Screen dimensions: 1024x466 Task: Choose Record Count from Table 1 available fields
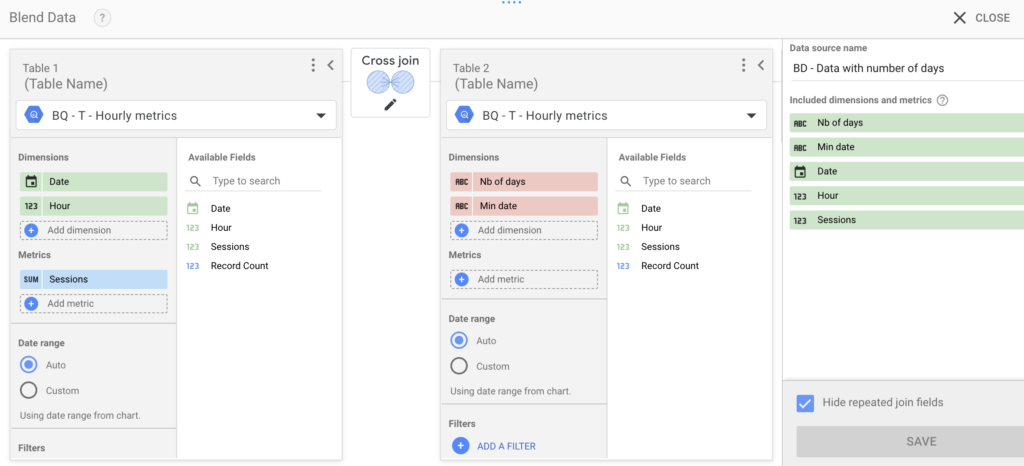pyautogui.click(x=239, y=266)
